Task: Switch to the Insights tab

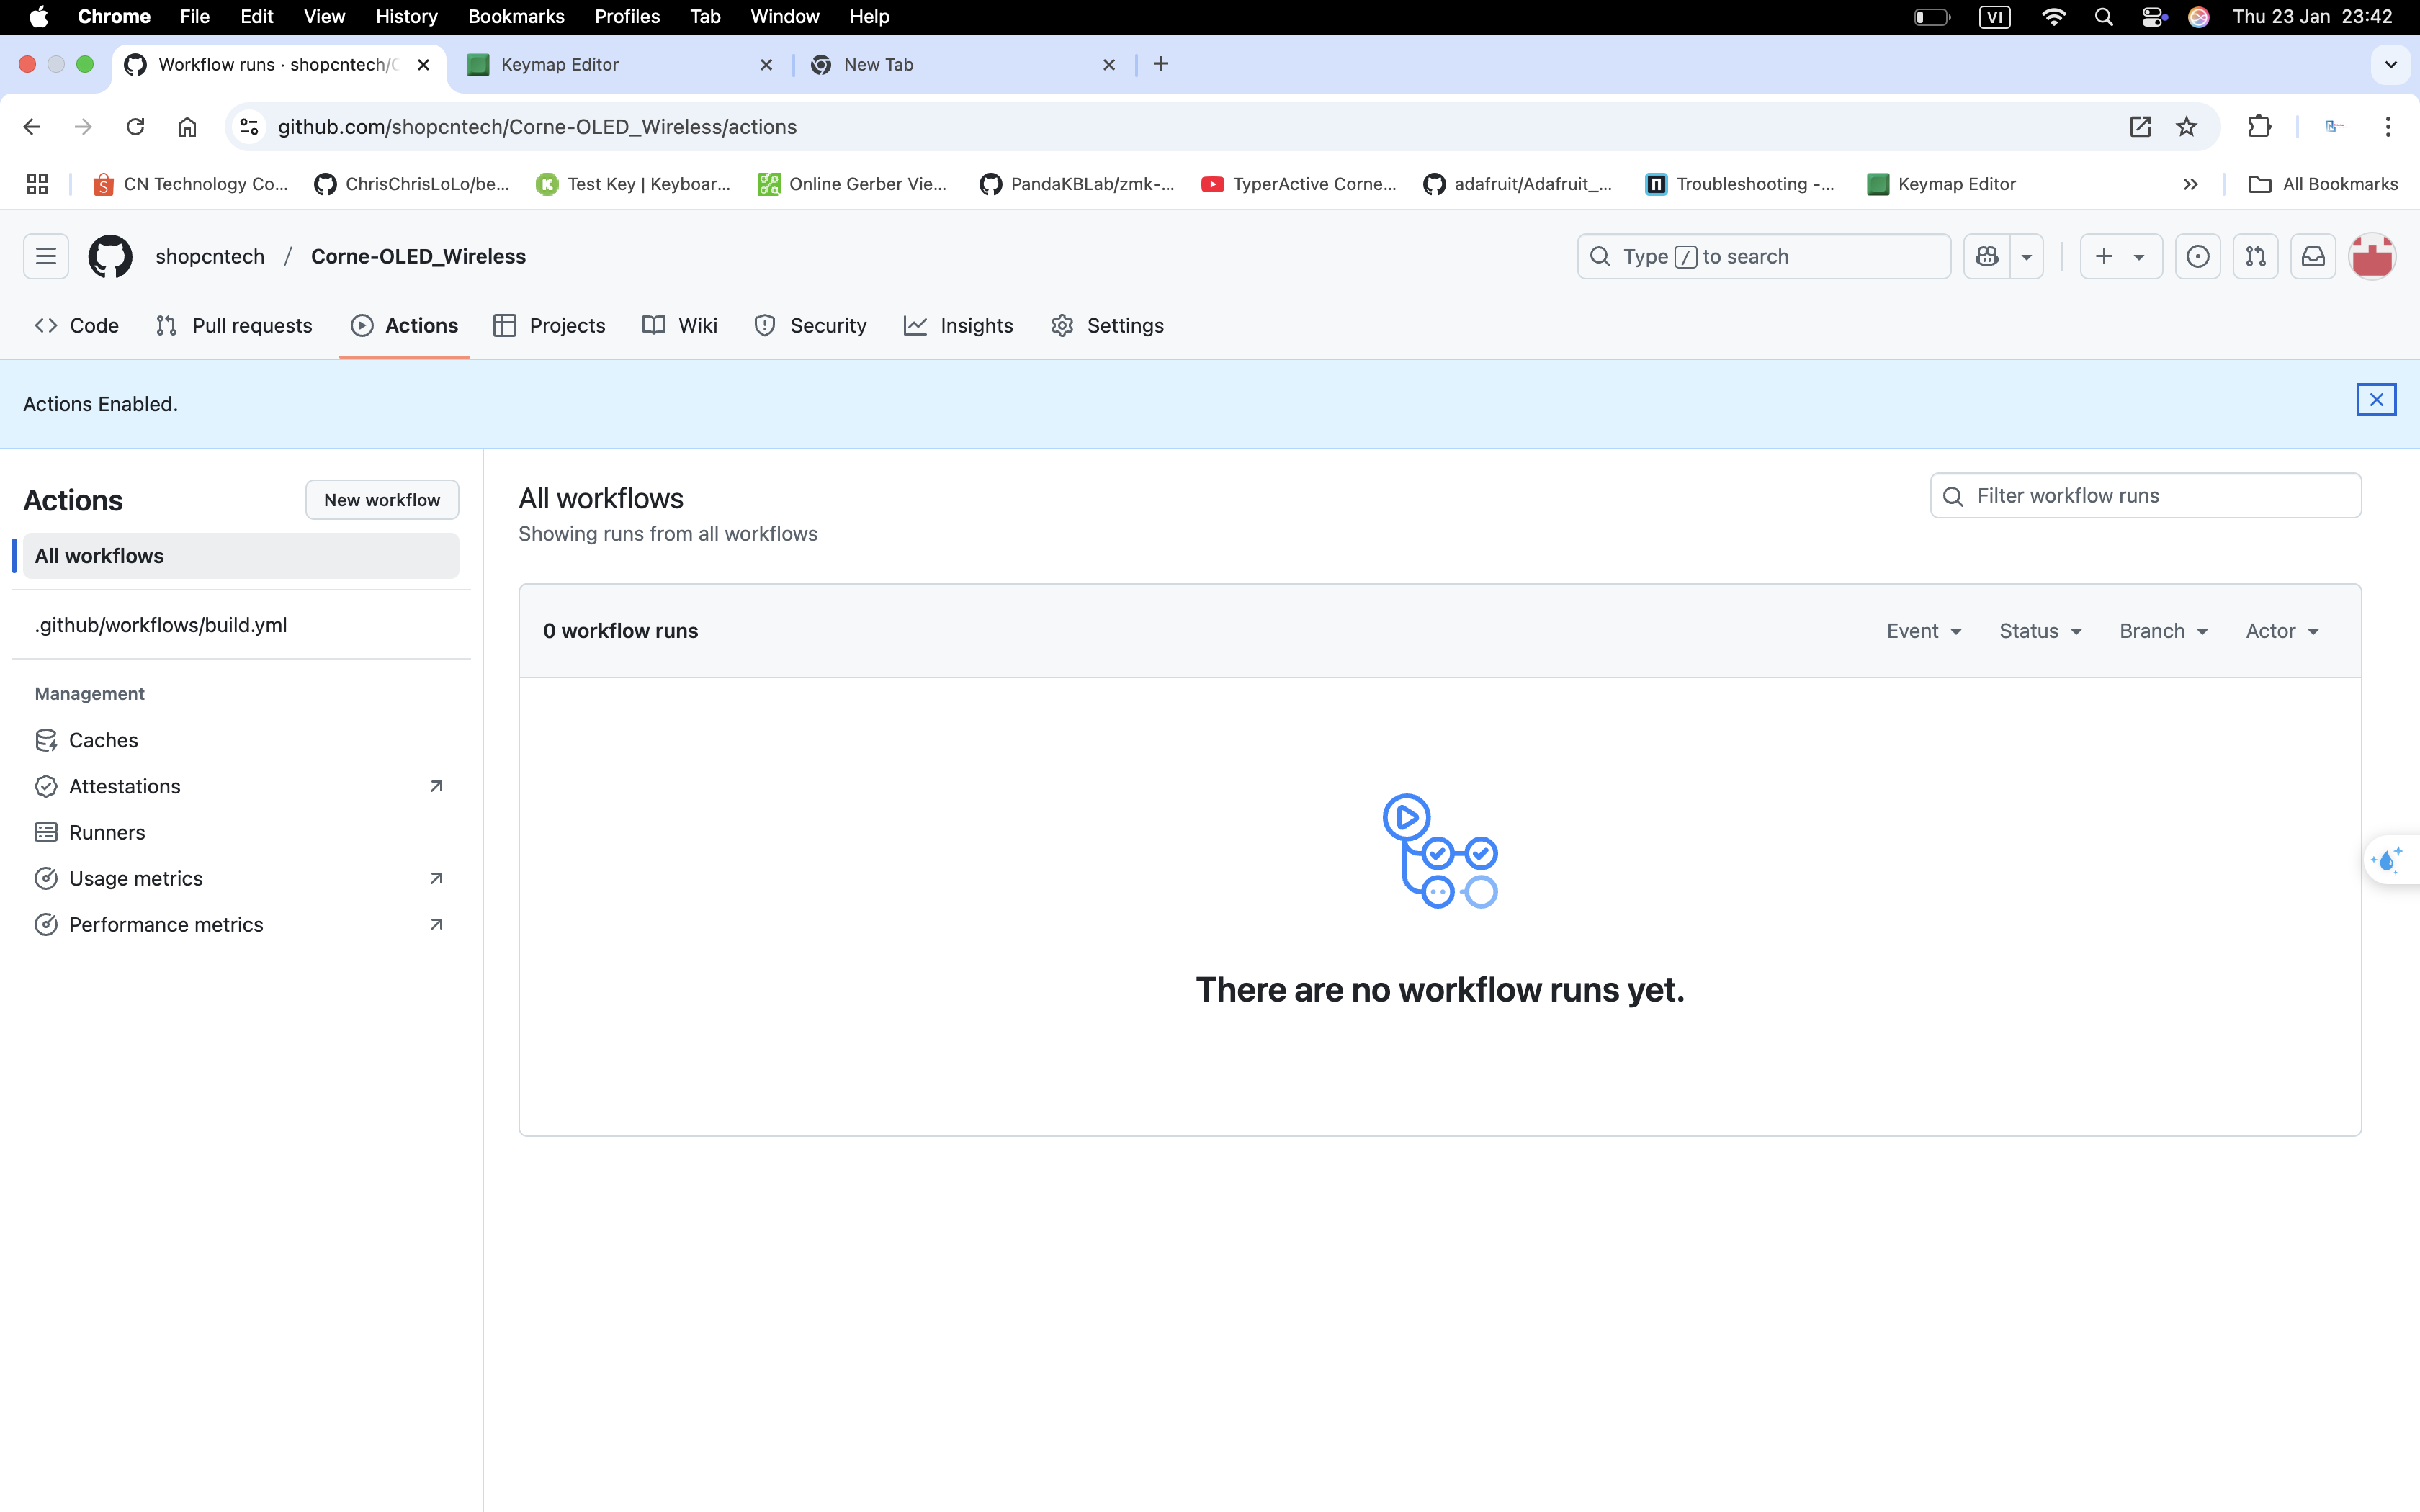Action: click(x=959, y=326)
